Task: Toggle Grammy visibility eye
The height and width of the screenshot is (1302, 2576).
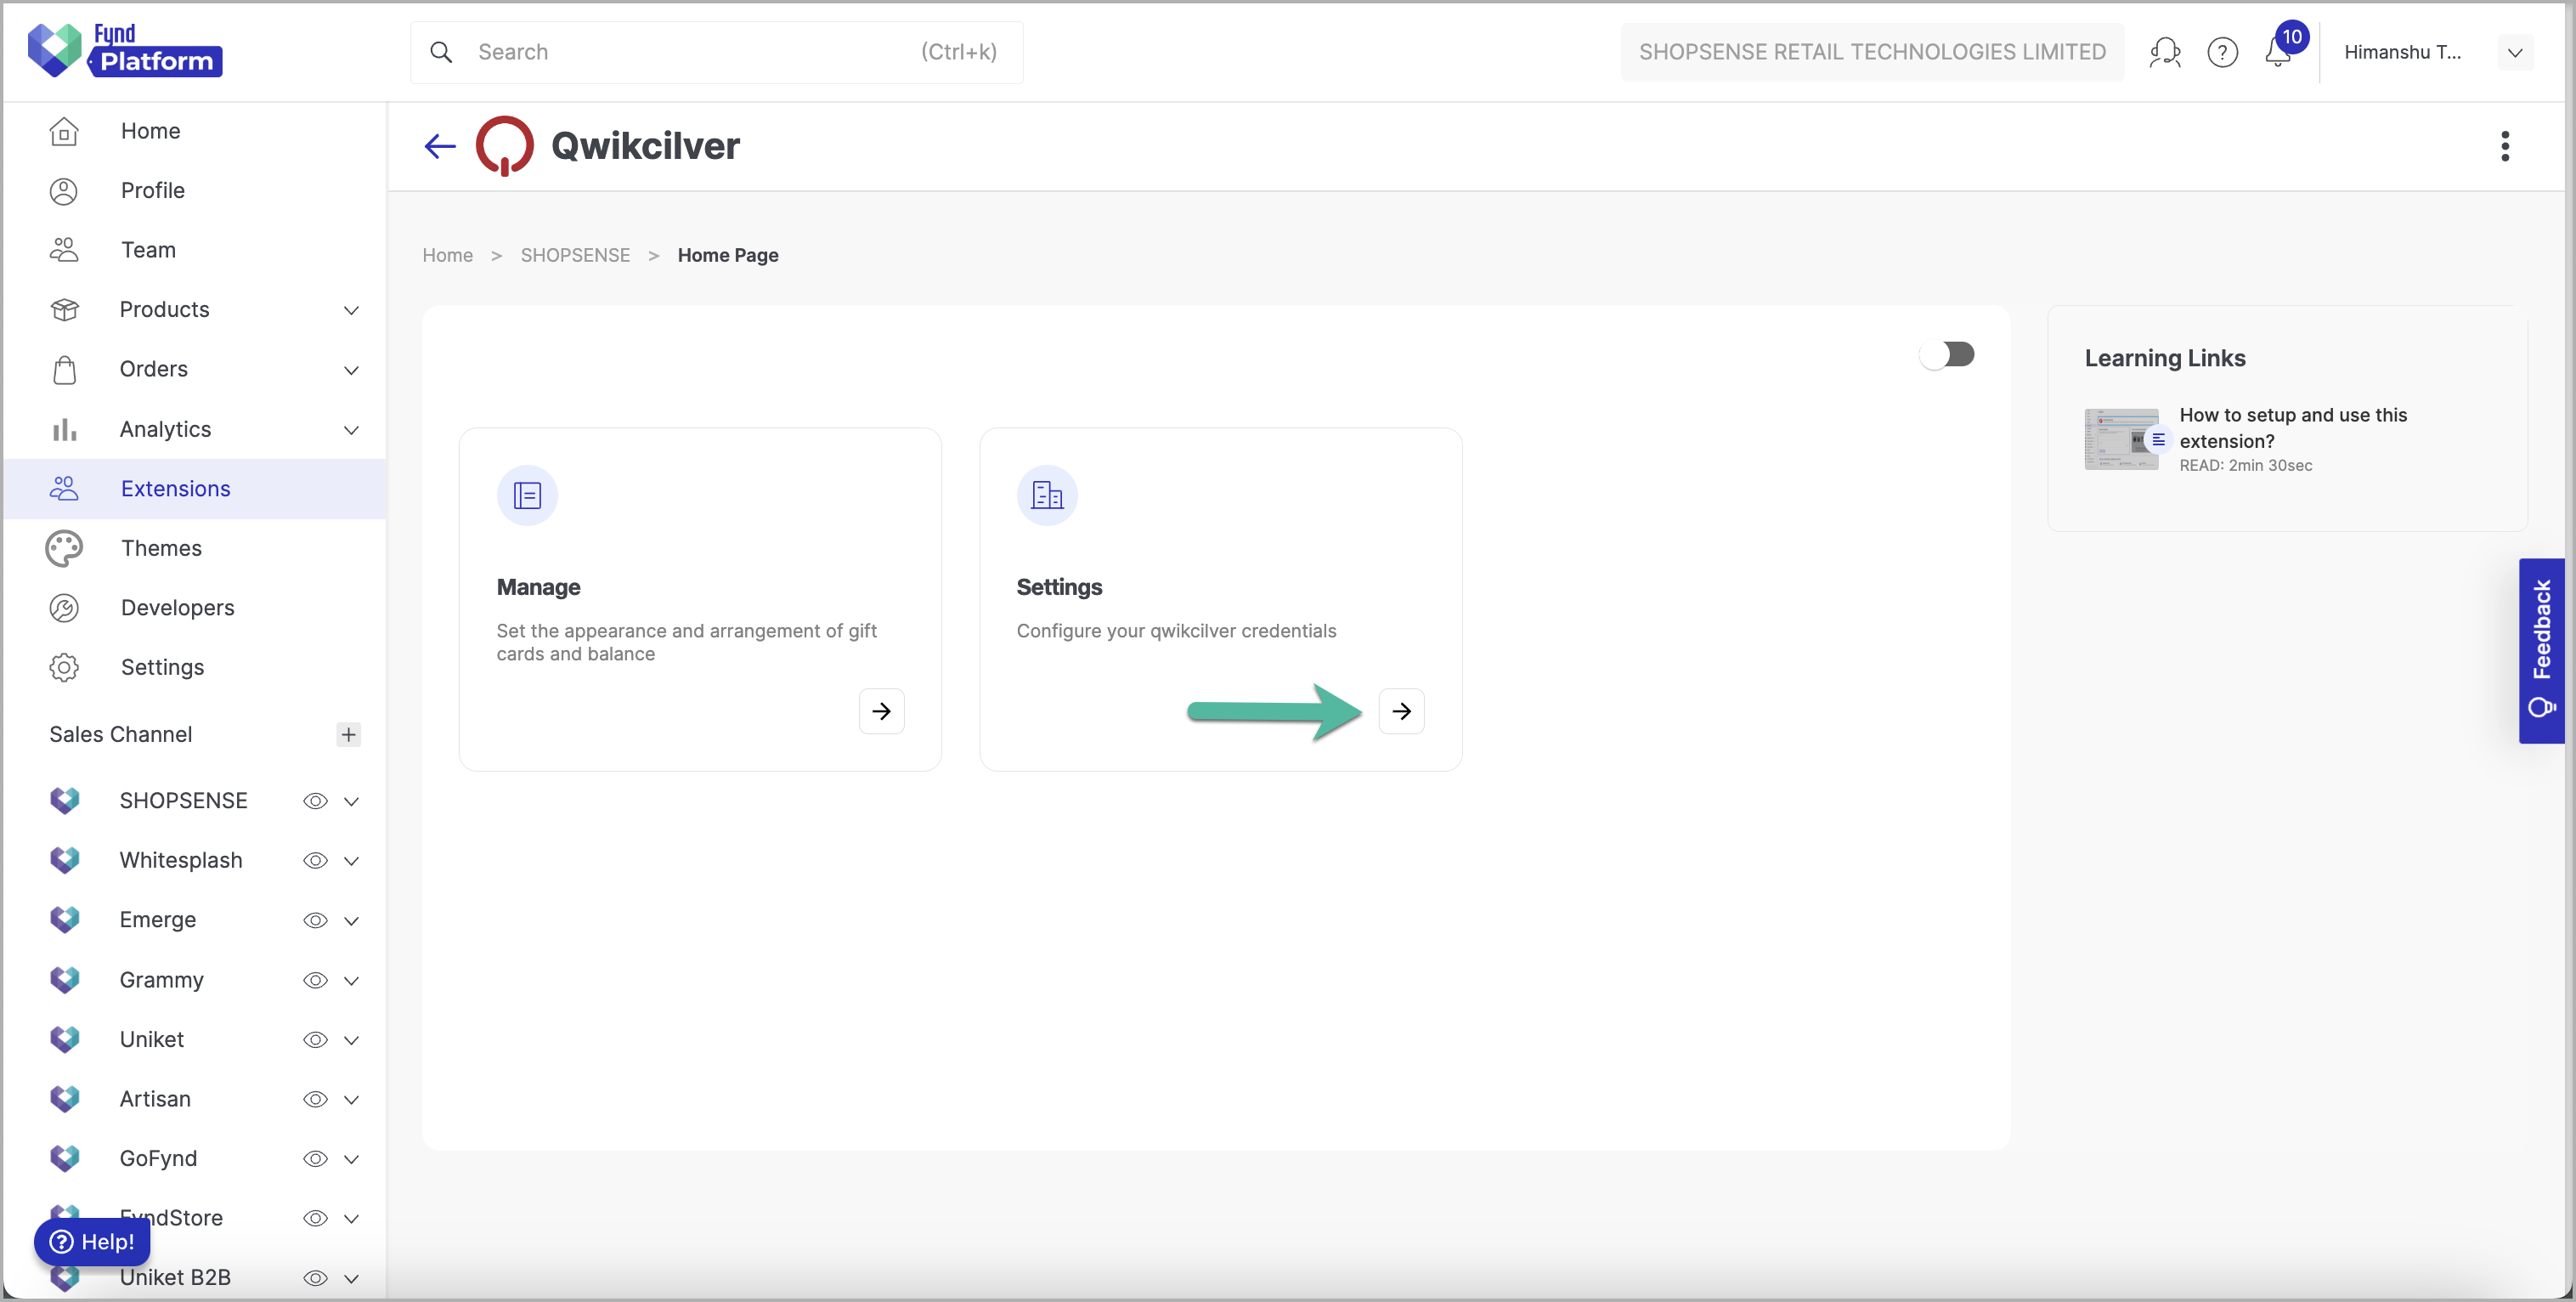Action: tap(315, 981)
